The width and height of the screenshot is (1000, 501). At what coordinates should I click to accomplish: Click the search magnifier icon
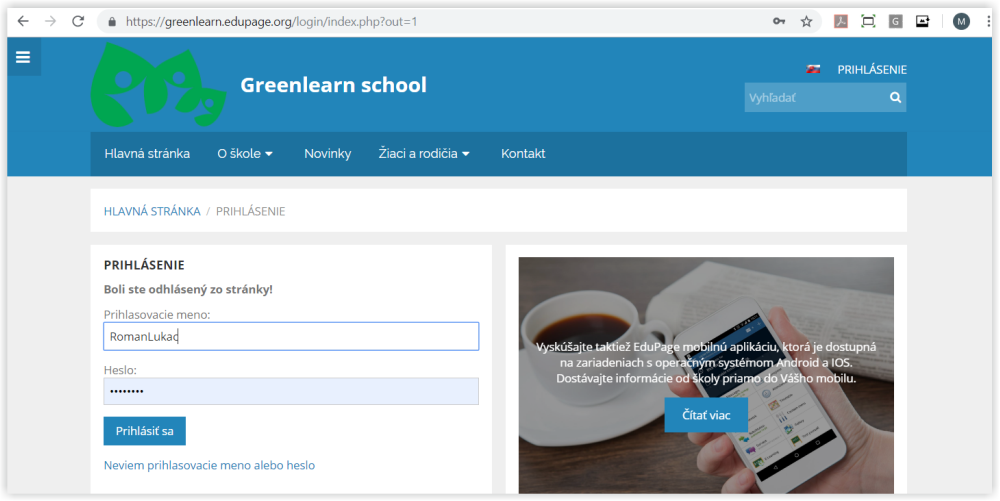[x=895, y=98]
